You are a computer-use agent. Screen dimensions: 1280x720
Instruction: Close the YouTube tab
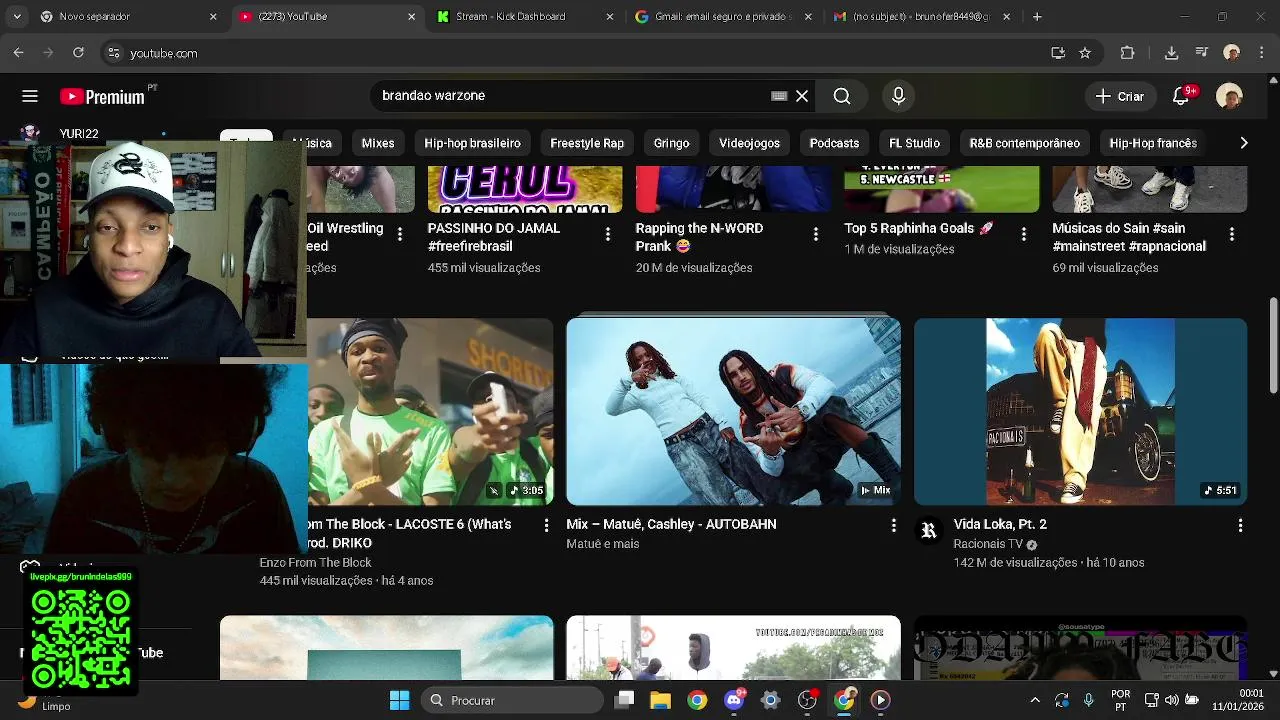[x=411, y=17]
